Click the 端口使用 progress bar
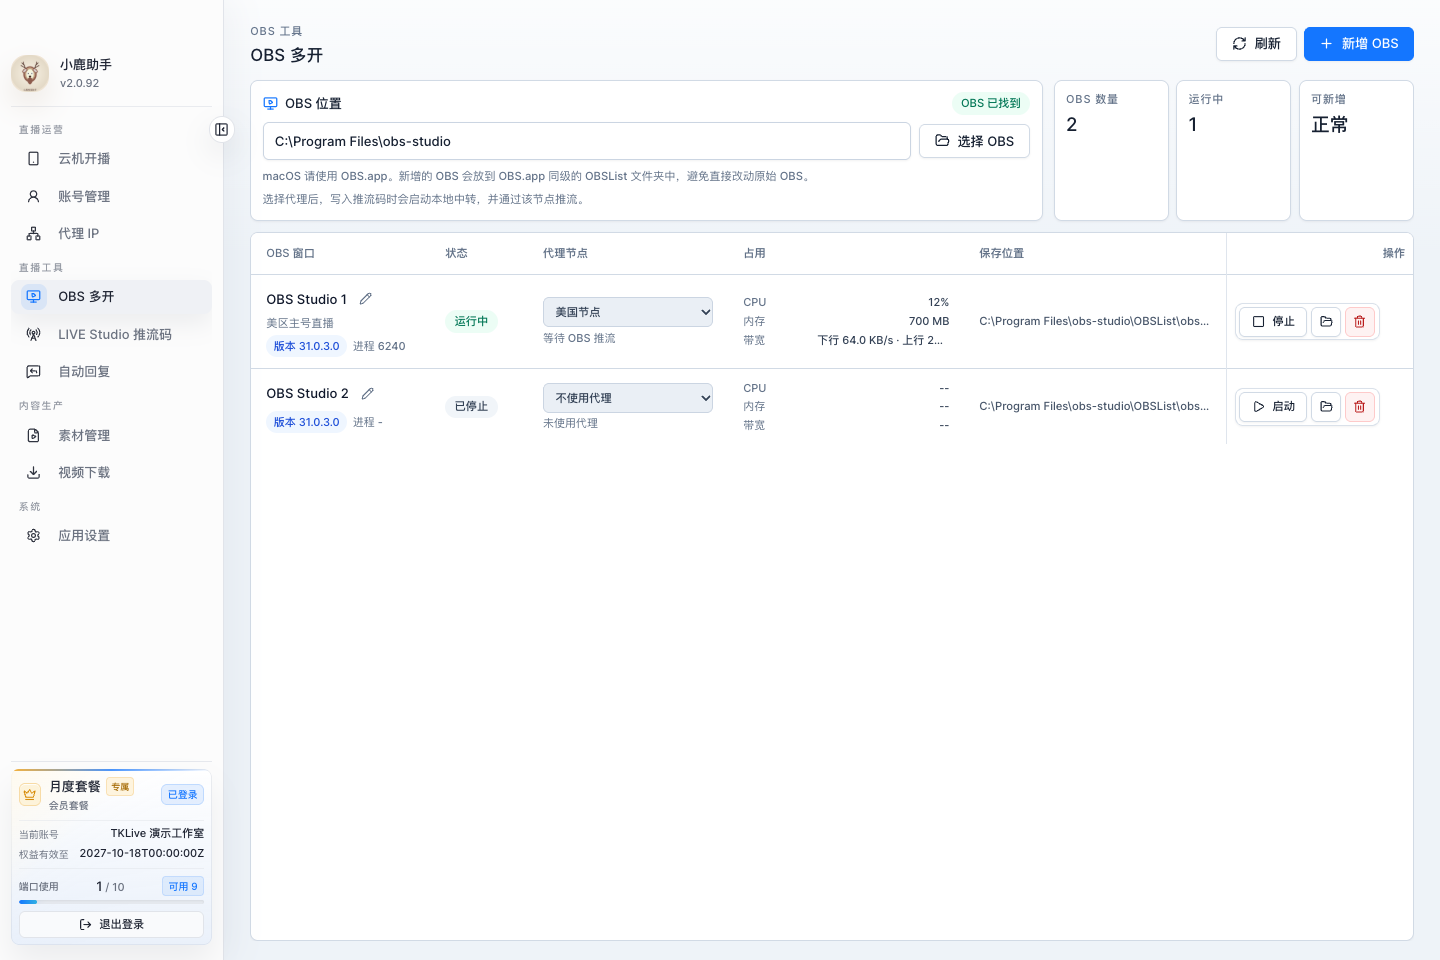Image resolution: width=1440 pixels, height=960 pixels. pyautogui.click(x=111, y=902)
